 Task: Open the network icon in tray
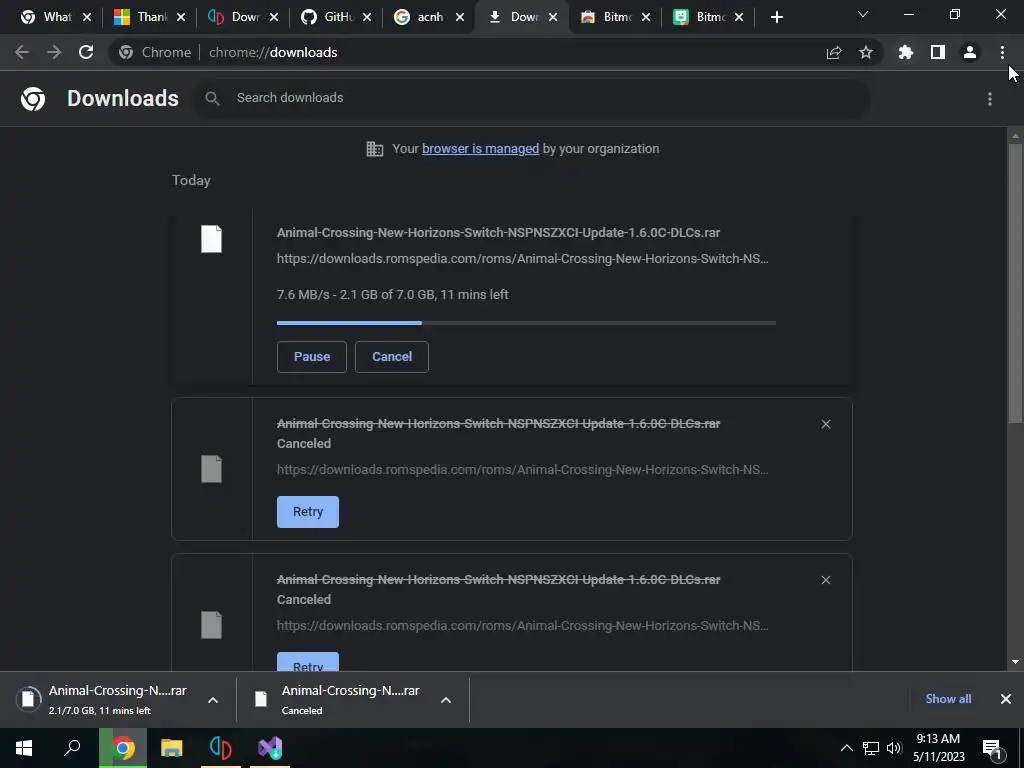[871, 748]
